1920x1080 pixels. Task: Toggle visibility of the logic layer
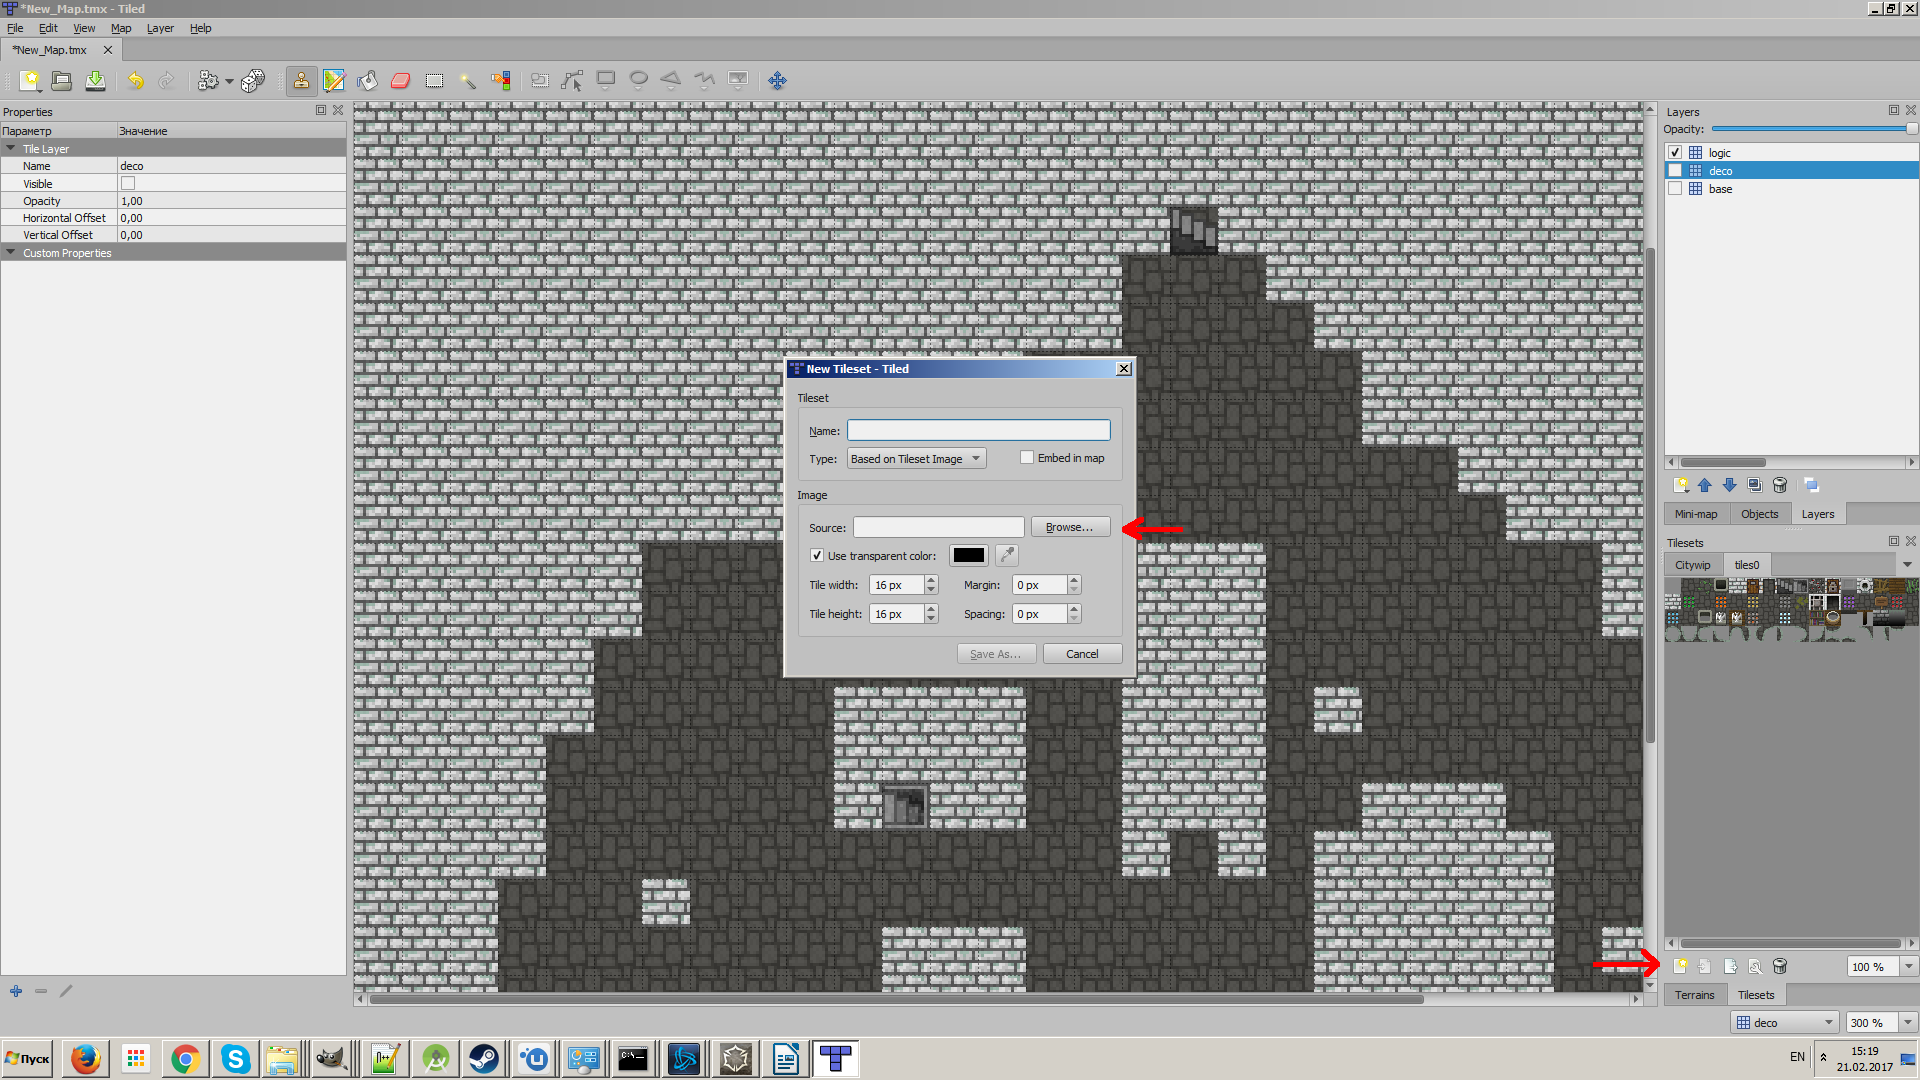pyautogui.click(x=1675, y=153)
